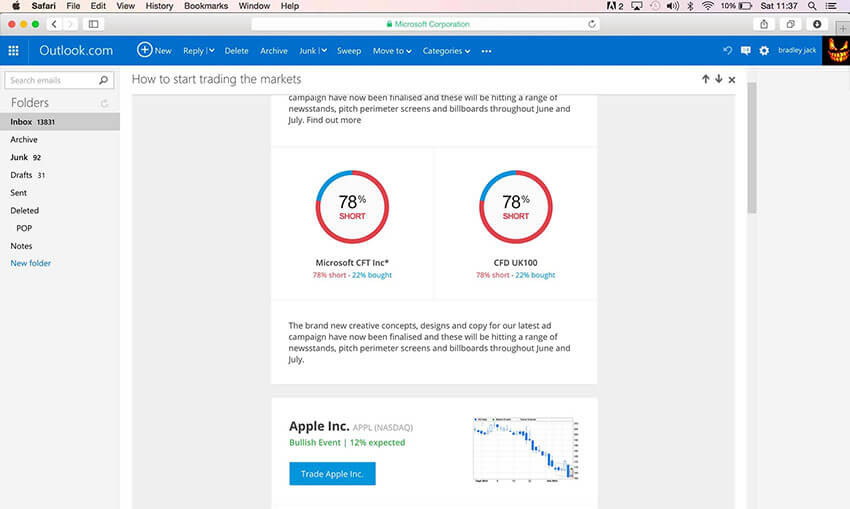
Task: Close the open email message
Action: click(732, 79)
